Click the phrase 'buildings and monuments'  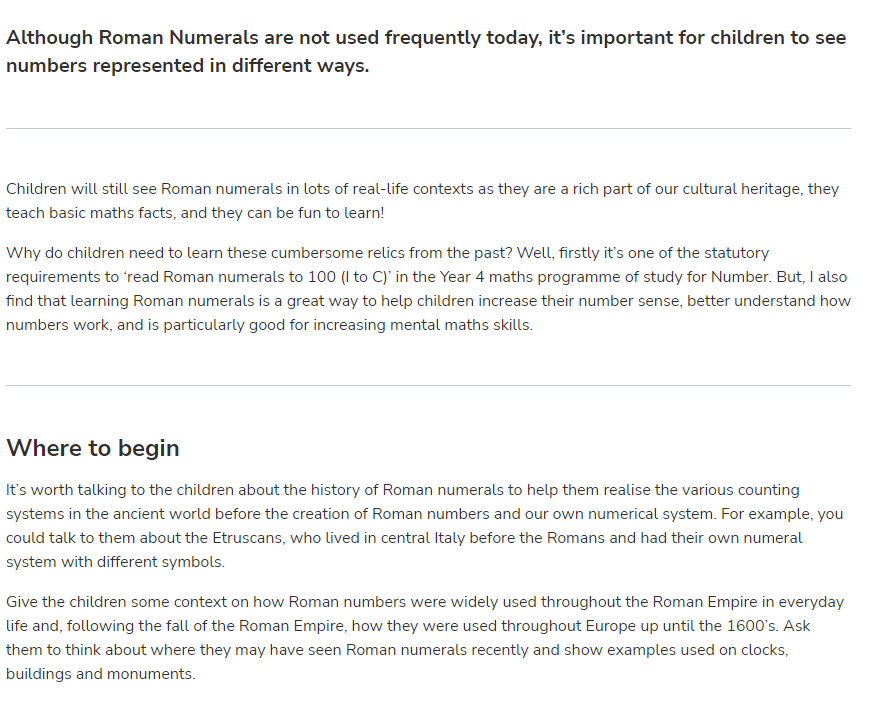pyautogui.click(x=99, y=674)
